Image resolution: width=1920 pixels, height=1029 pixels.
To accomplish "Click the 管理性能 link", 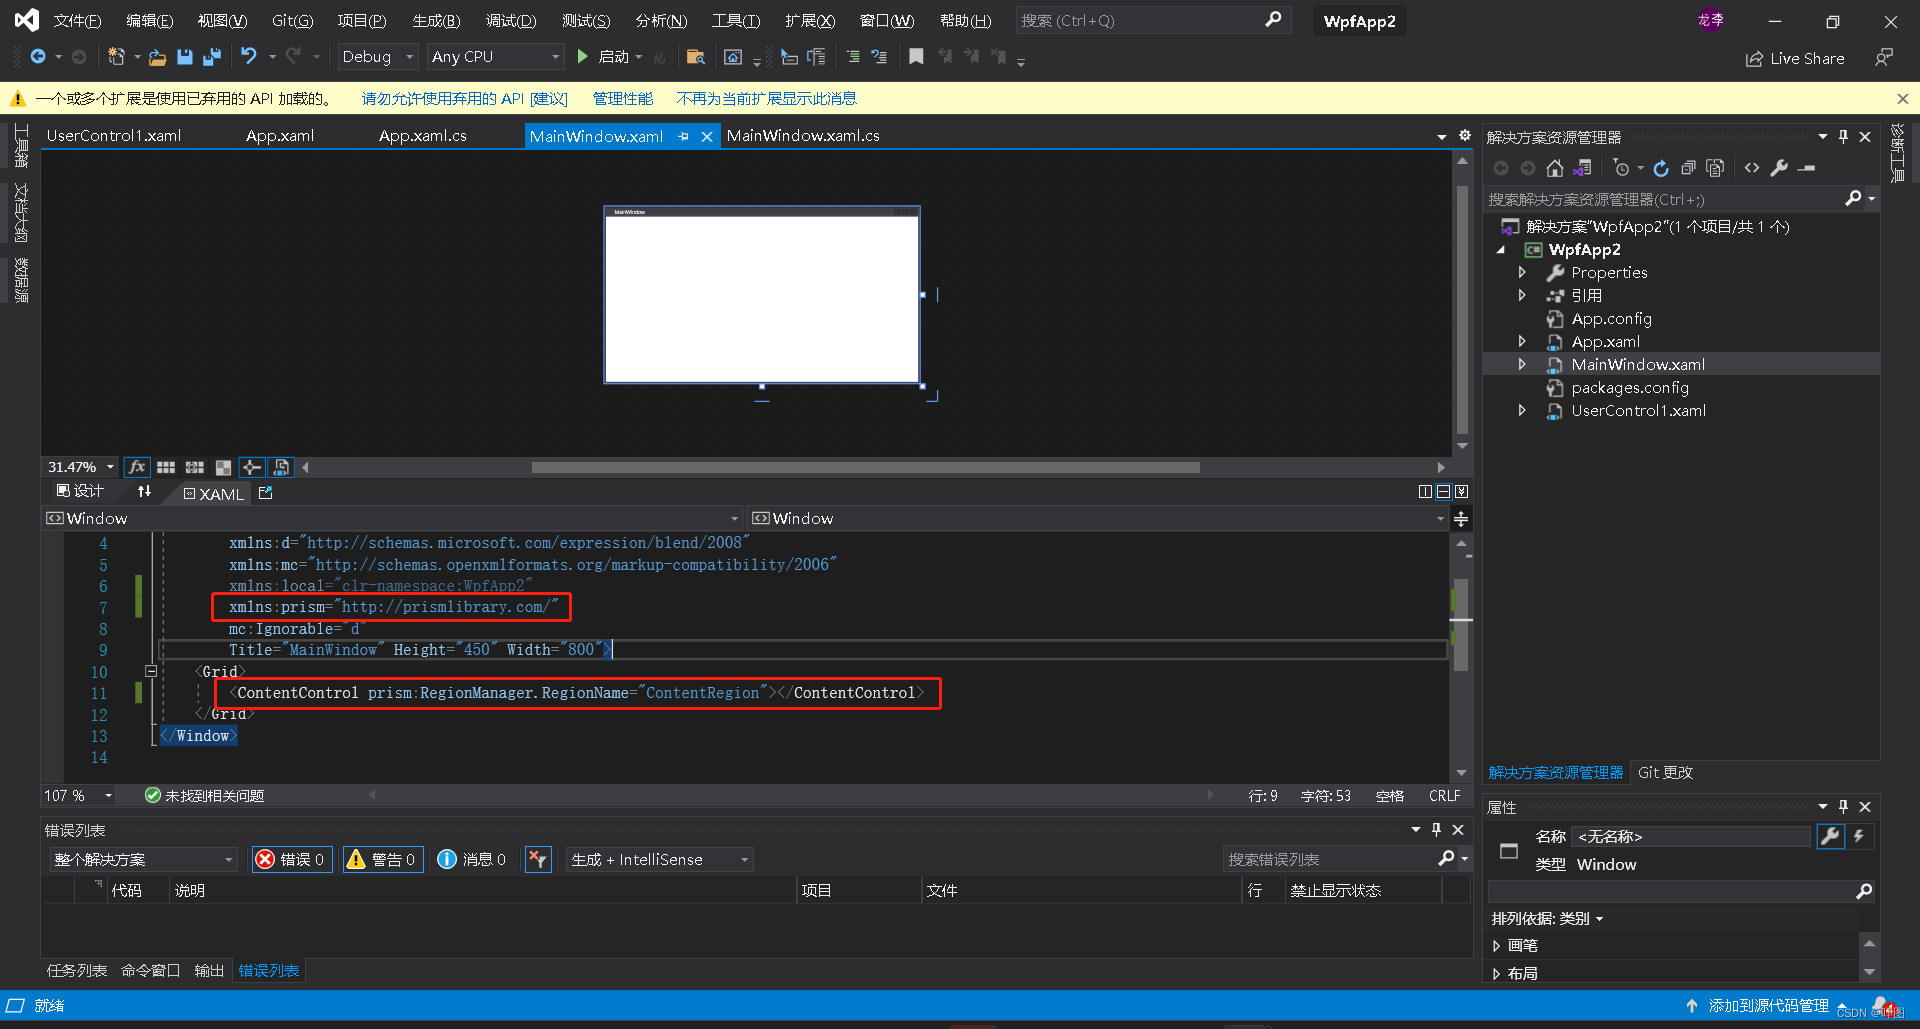I will coord(622,98).
